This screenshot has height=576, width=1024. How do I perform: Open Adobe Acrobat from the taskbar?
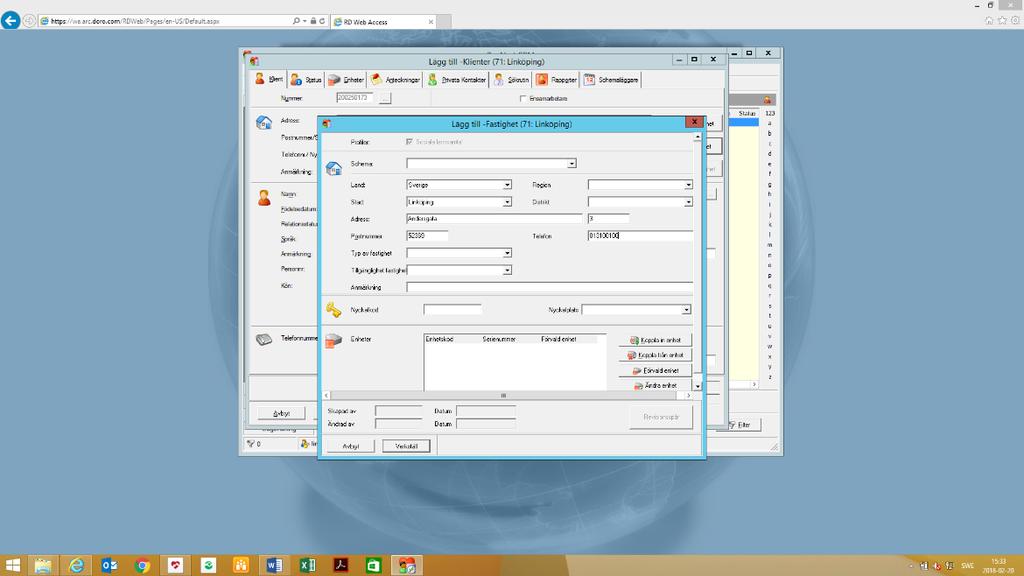tap(340, 566)
